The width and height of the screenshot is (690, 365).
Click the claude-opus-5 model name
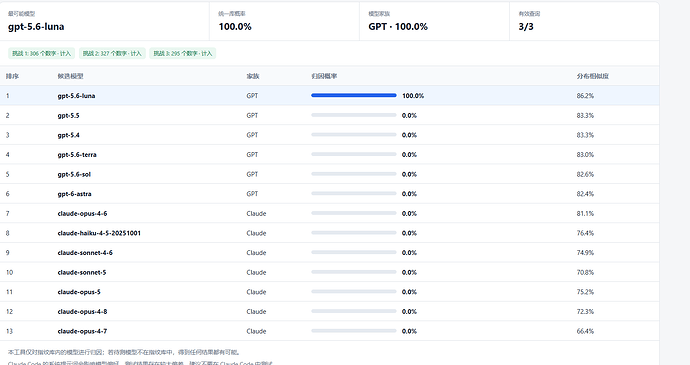[x=79, y=292]
